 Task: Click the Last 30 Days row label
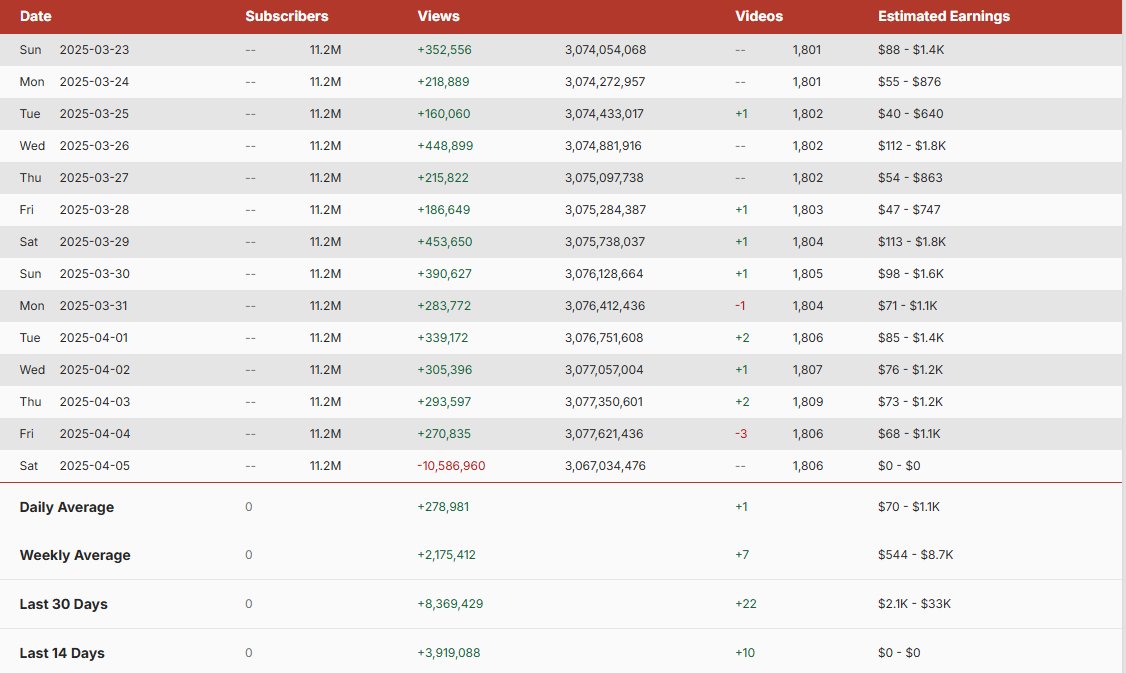(x=63, y=604)
